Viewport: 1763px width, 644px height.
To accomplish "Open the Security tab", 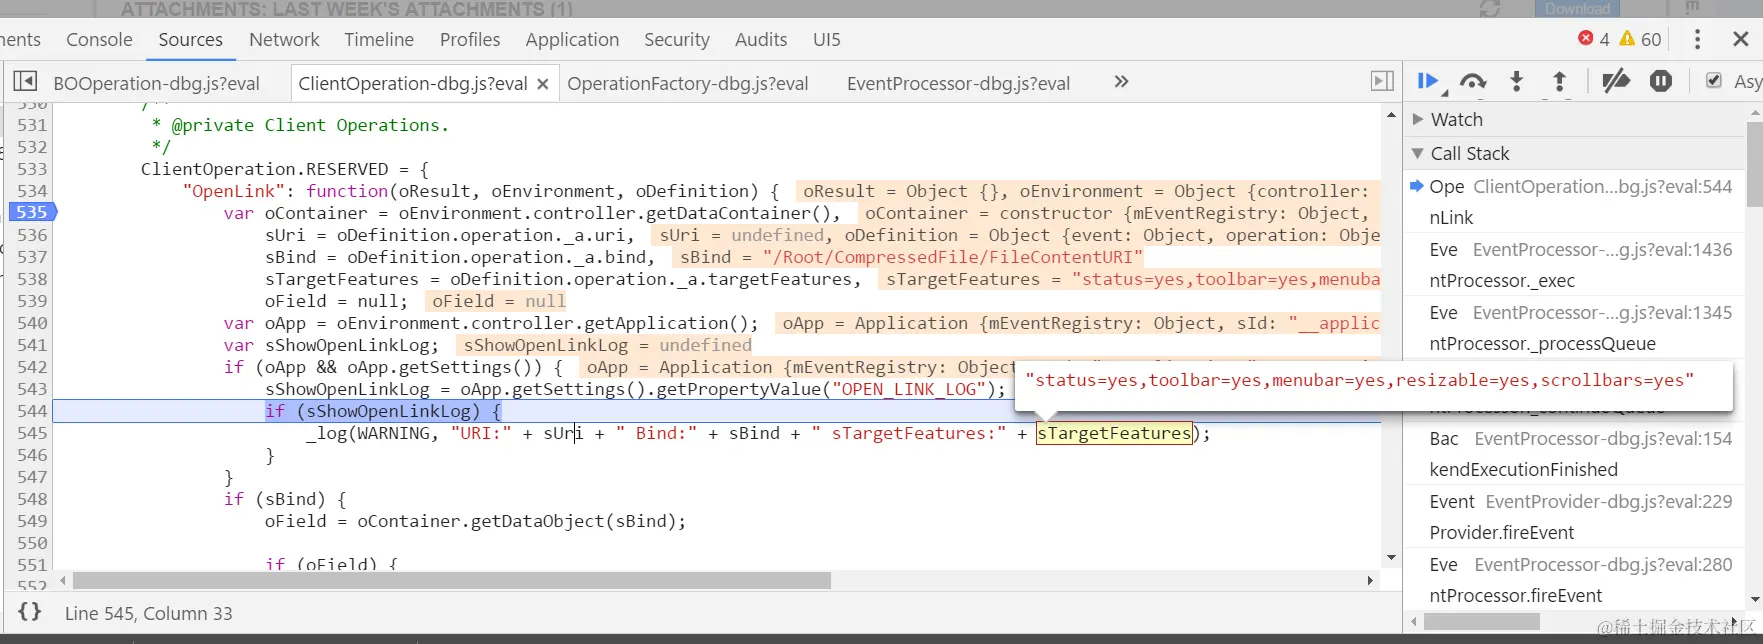I will pos(677,39).
